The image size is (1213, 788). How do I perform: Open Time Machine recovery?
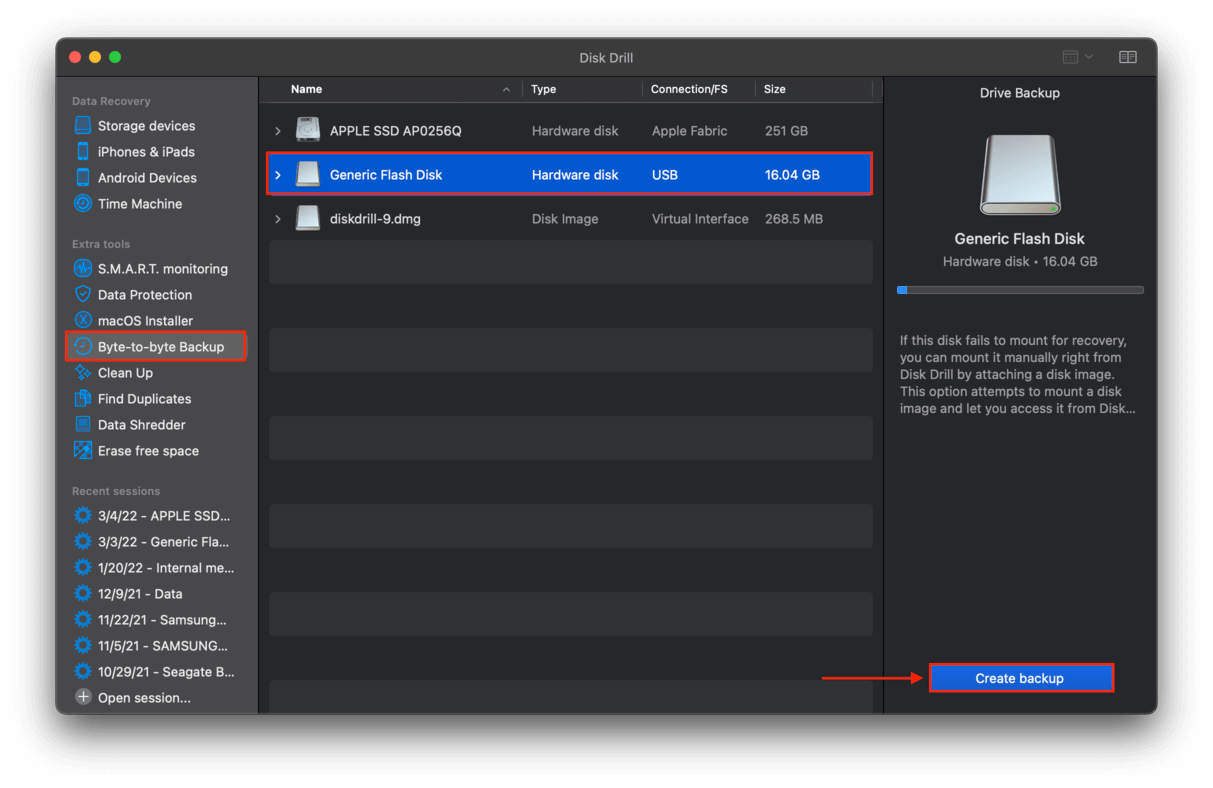(x=140, y=204)
